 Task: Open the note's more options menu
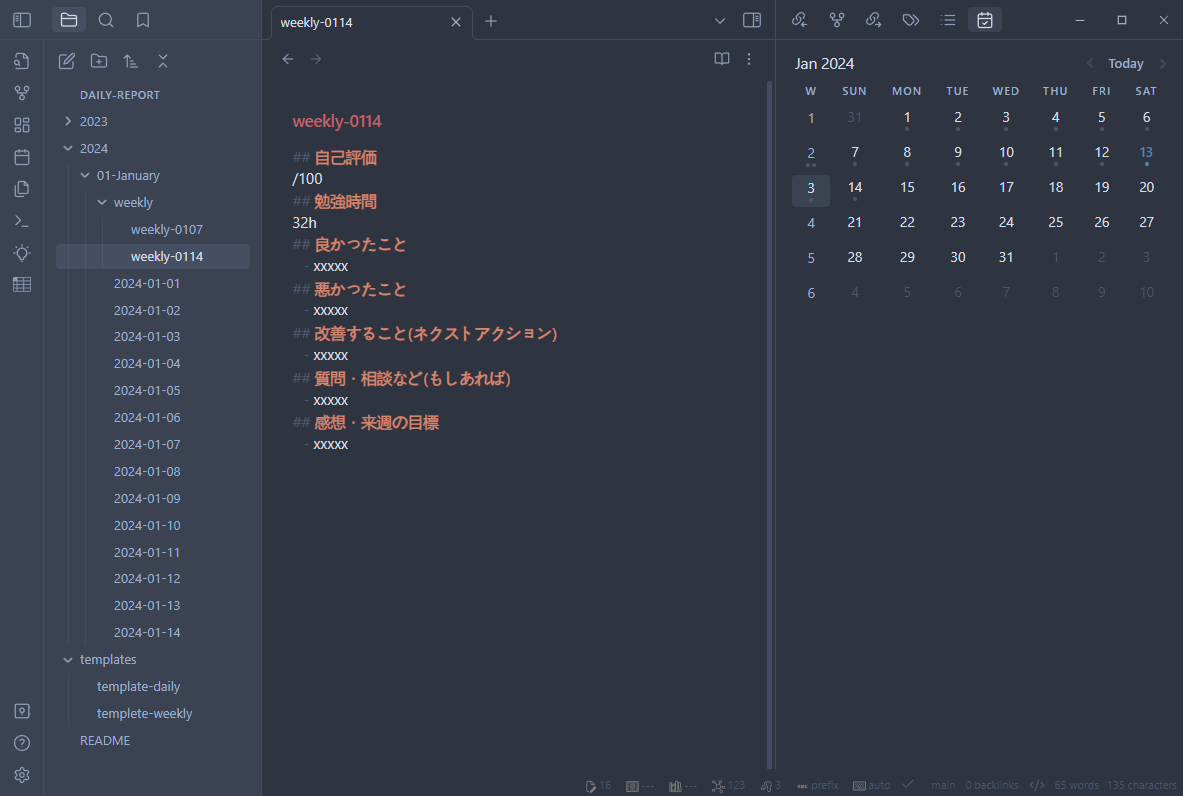(x=749, y=59)
